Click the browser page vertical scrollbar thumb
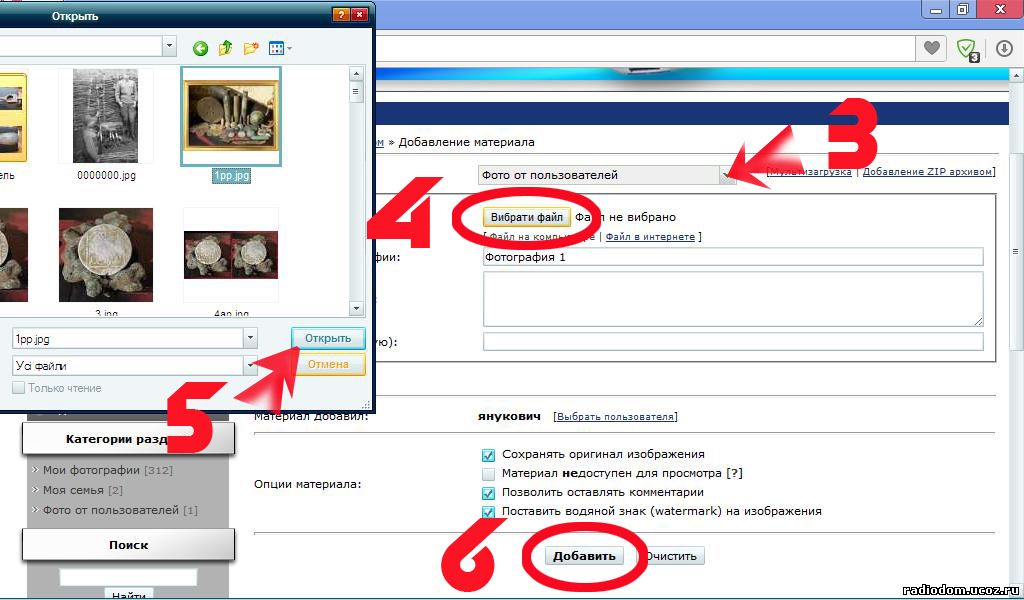 (x=1016, y=251)
